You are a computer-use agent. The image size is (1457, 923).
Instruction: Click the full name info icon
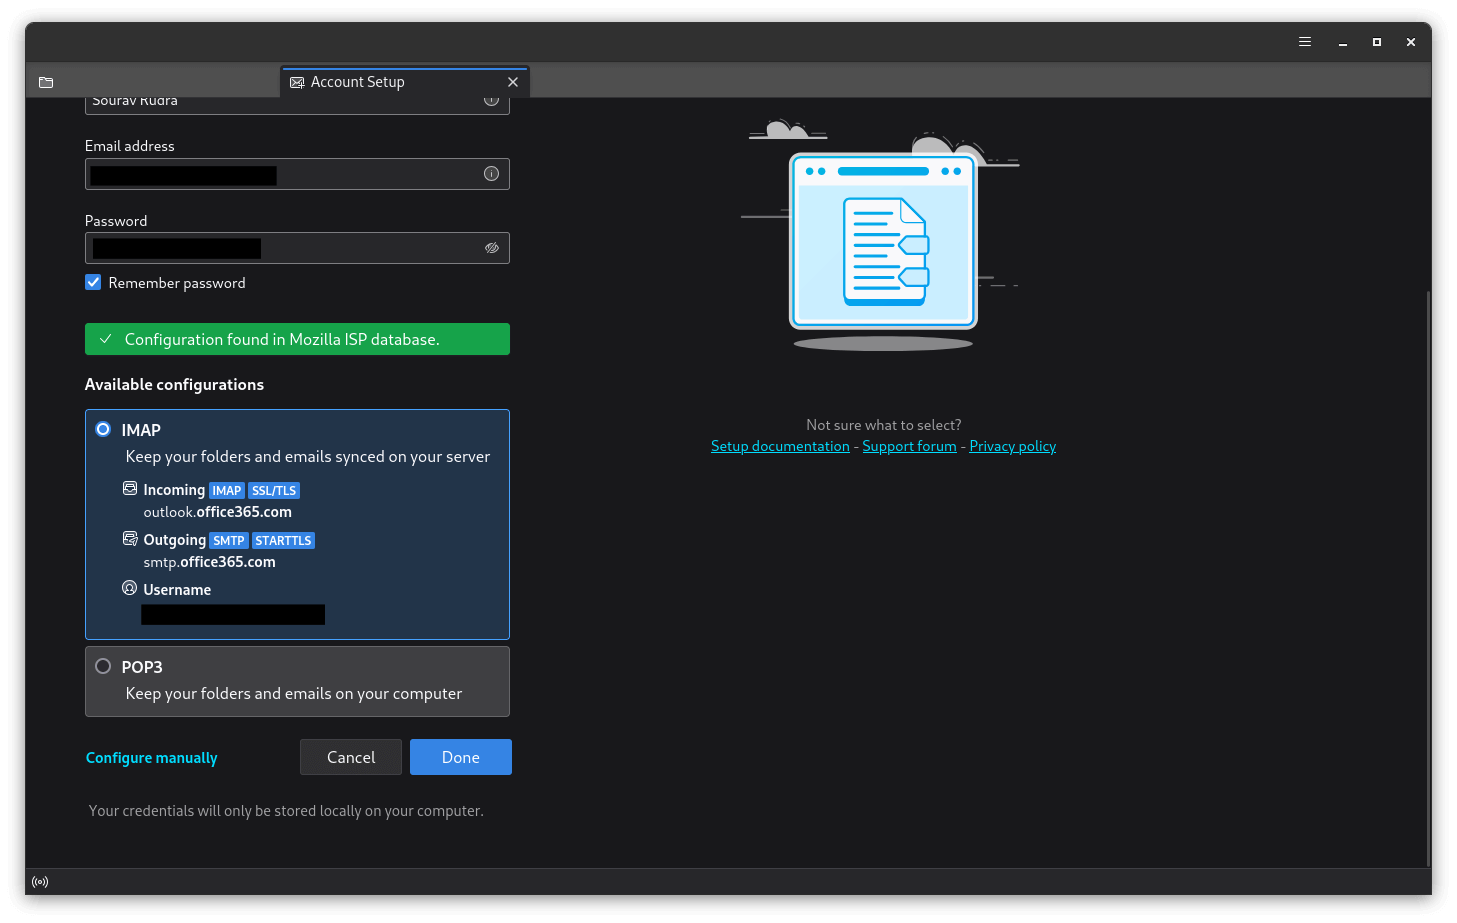491,101
